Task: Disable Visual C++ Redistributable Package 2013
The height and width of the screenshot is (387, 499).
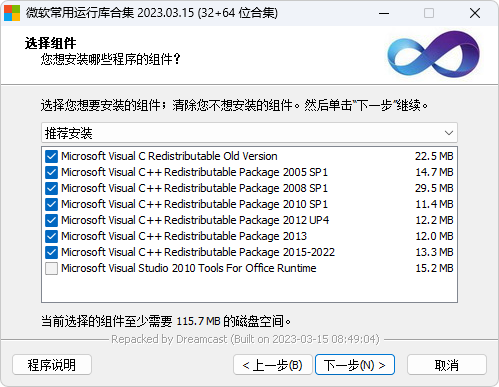Action: (x=51, y=236)
